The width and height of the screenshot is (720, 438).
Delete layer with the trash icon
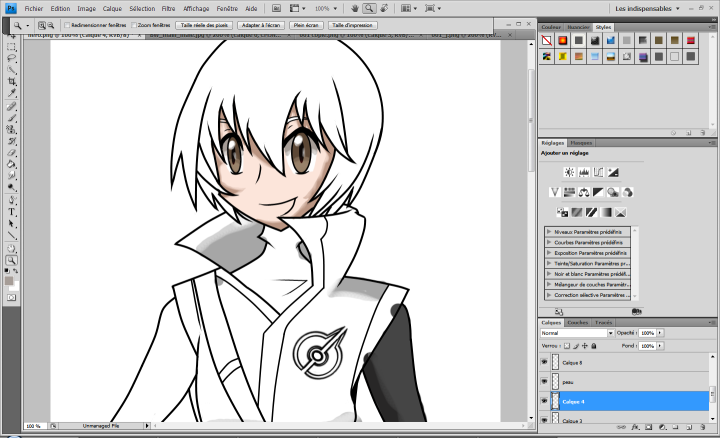(x=703, y=427)
